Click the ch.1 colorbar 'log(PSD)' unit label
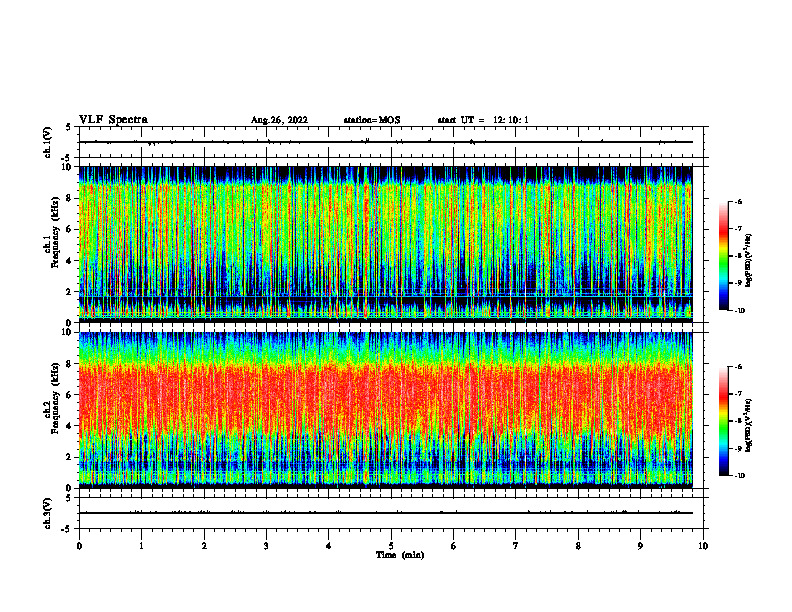The width and height of the screenshot is (792, 612). [749, 260]
